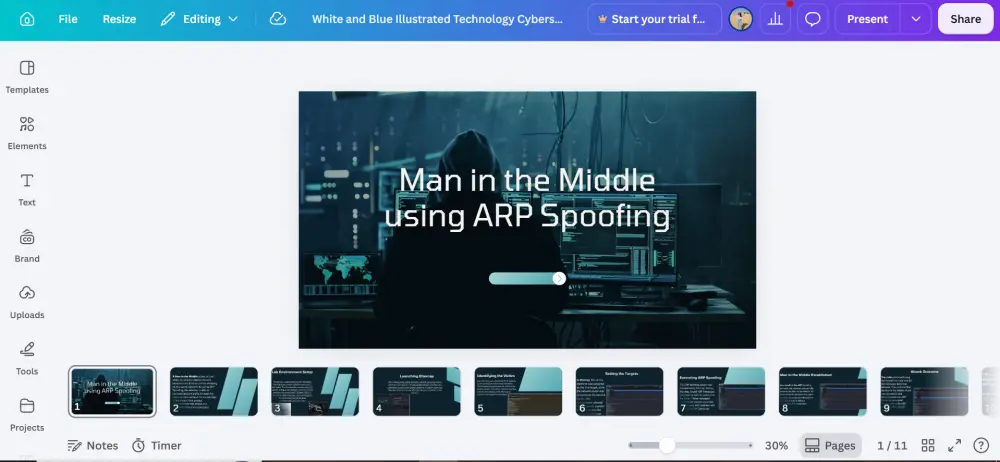The image size is (1000, 462).
Task: Open the Uploads panel
Action: pyautogui.click(x=27, y=301)
